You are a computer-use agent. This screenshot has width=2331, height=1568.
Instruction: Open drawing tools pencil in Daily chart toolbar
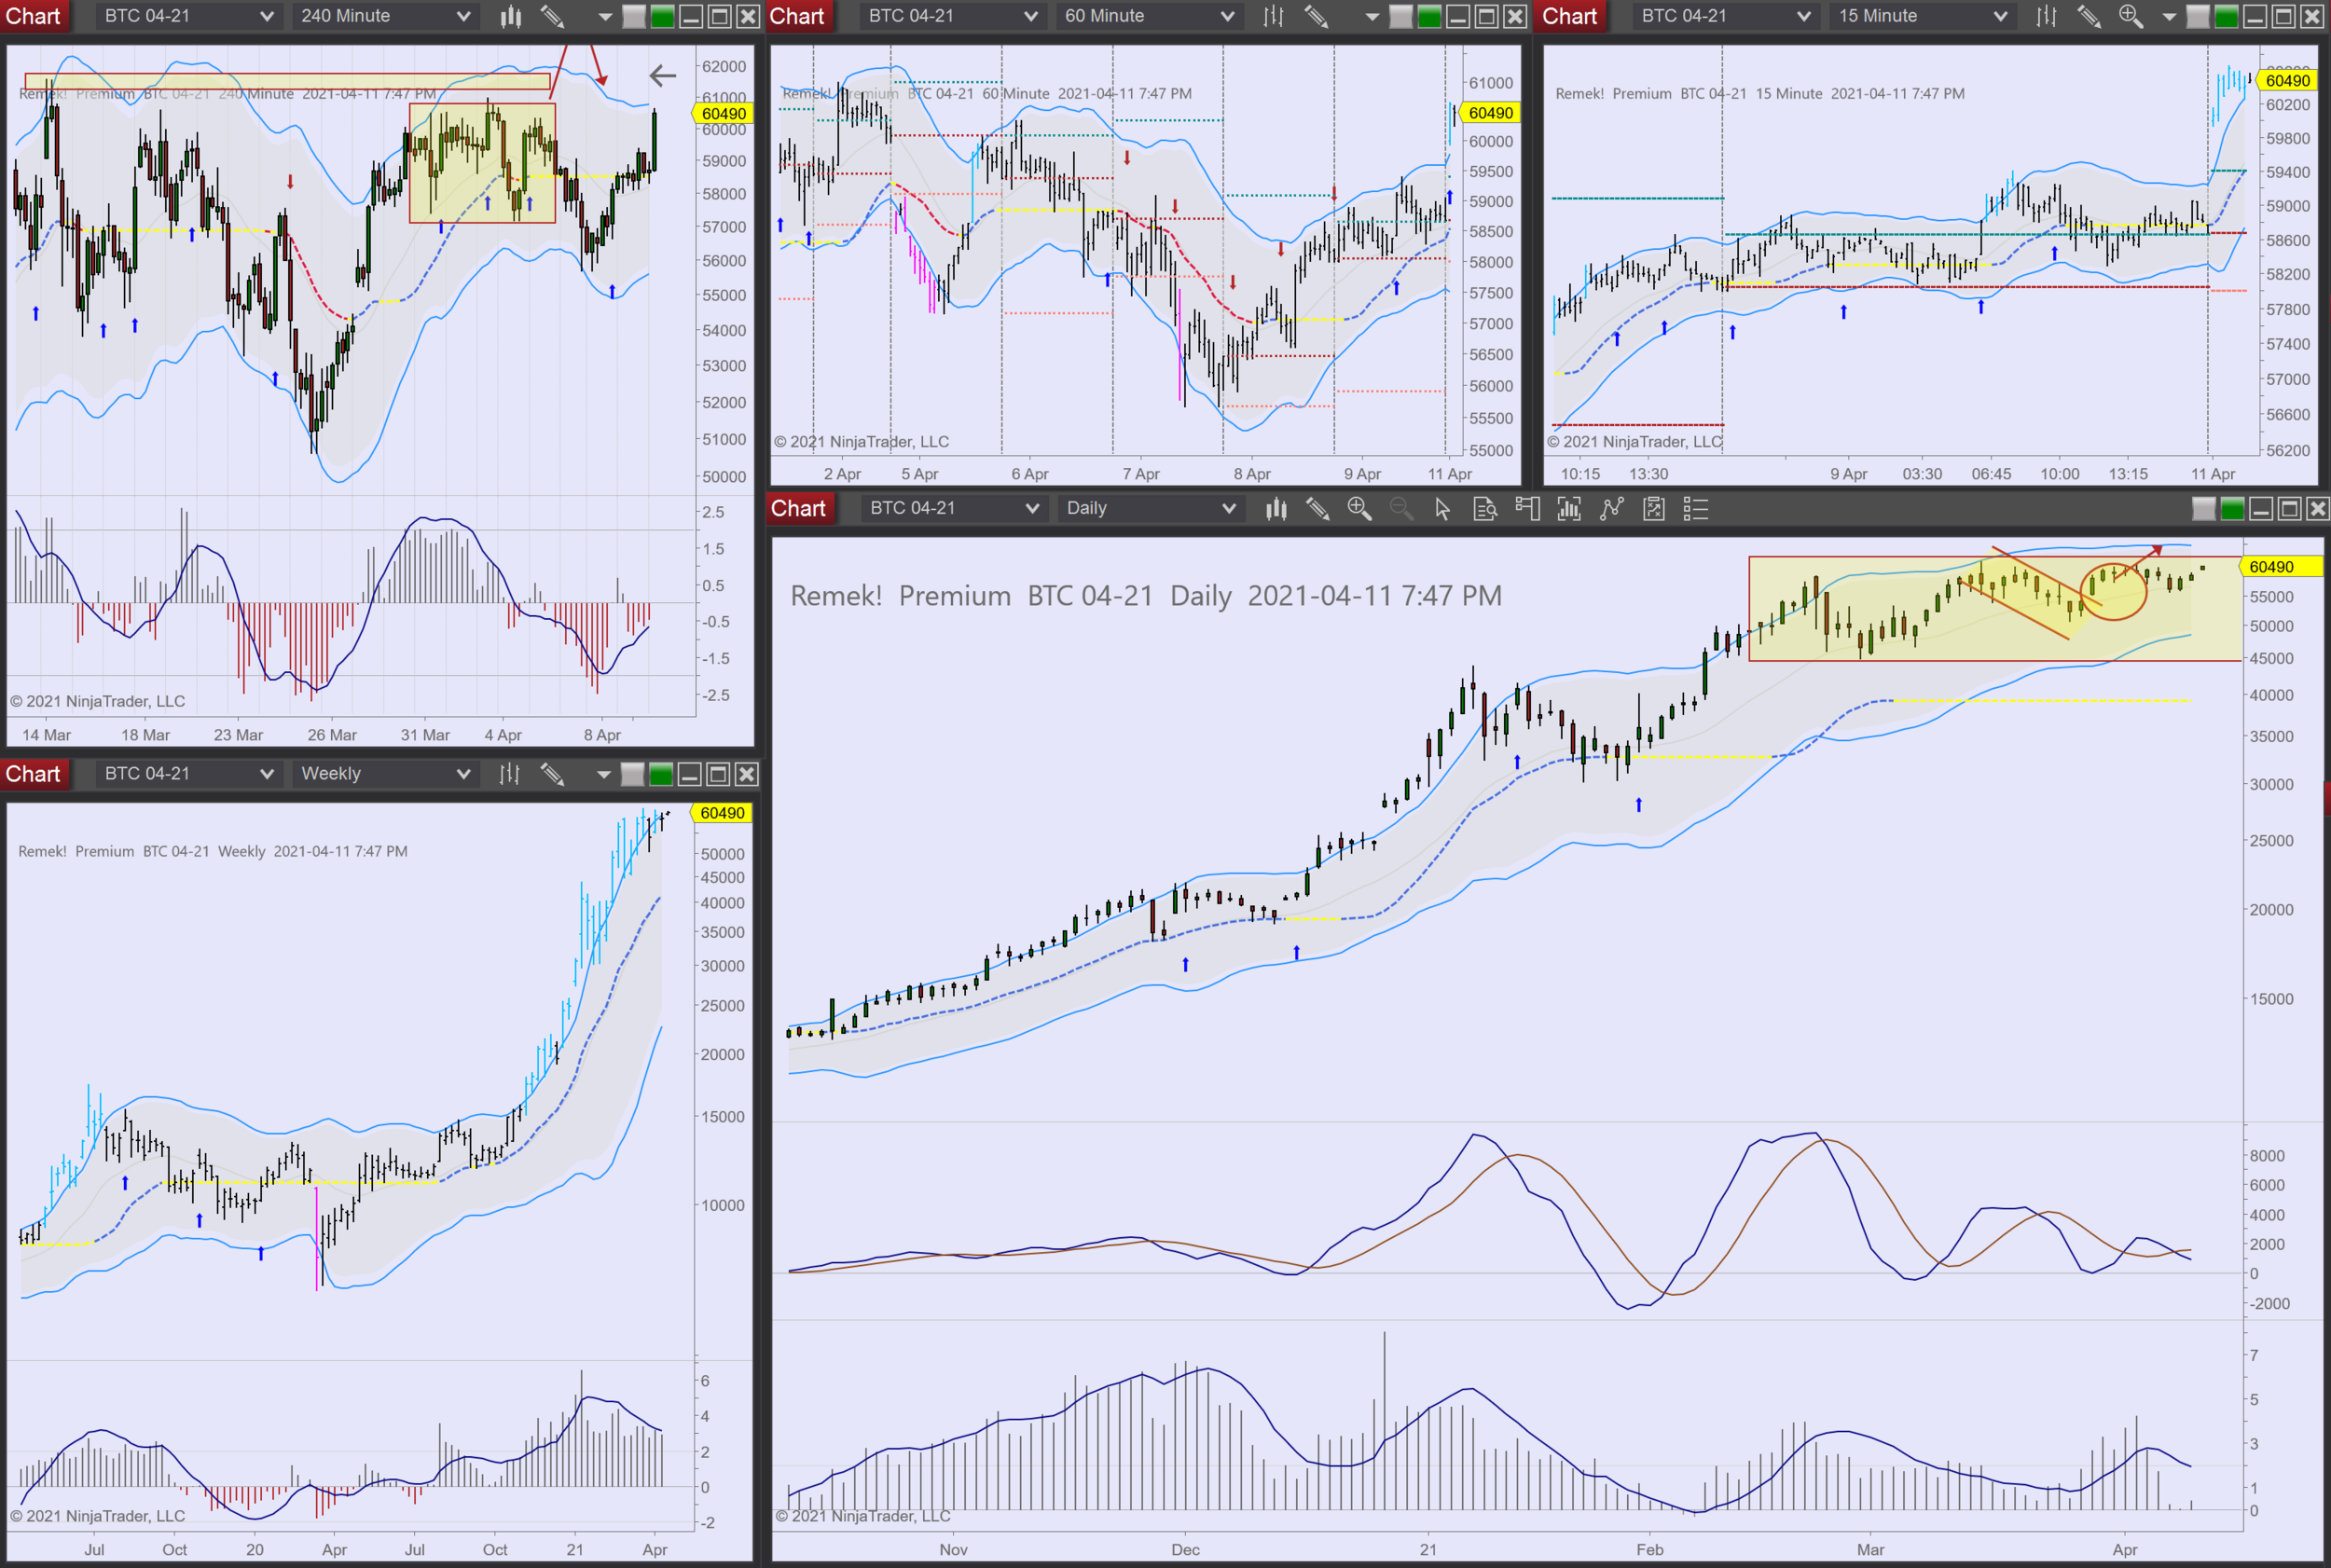pos(1317,509)
